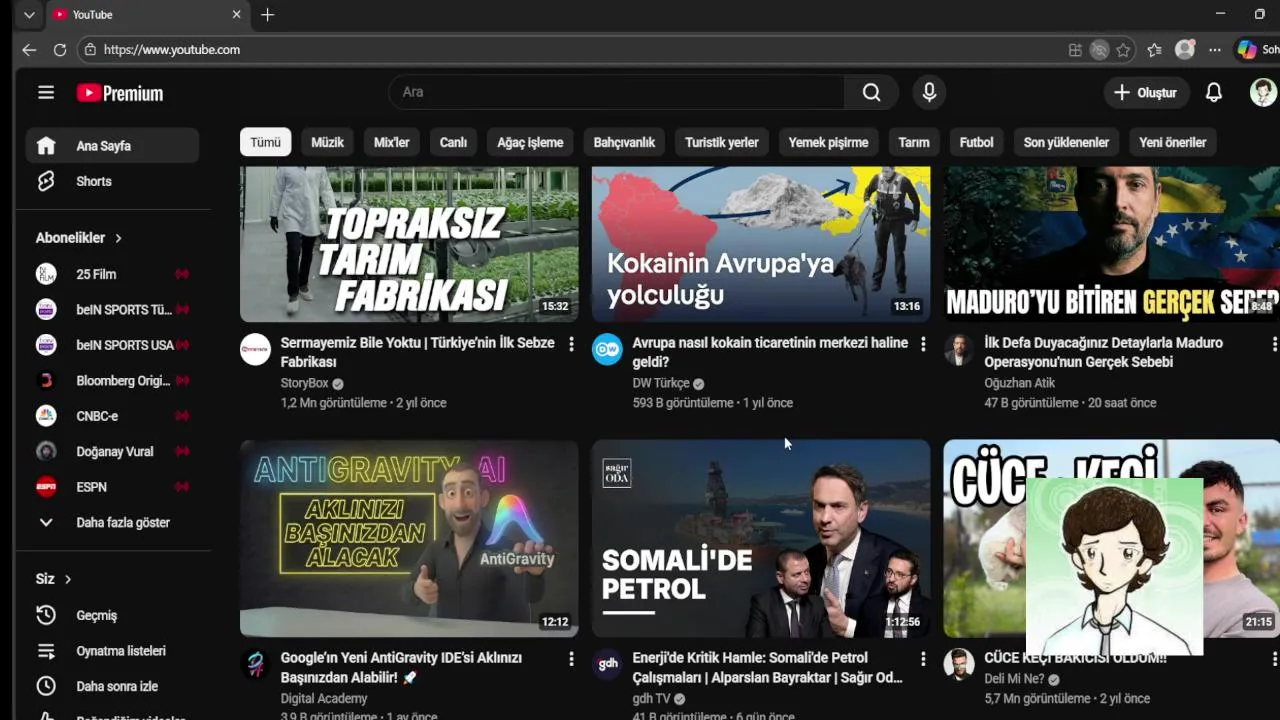
Task: Open Geçmiş watch history
Action: [x=112, y=615]
